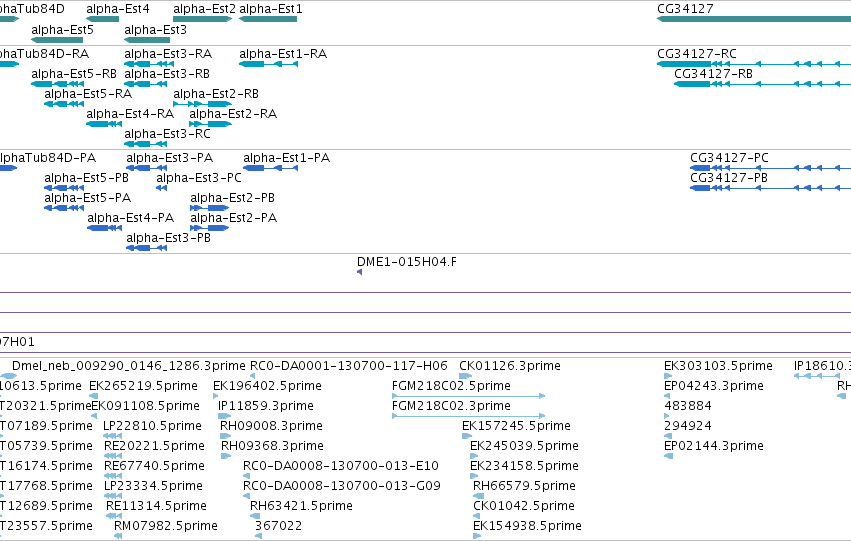Click the alpha-Est1 gene label
The image size is (851, 541).
(271, 9)
